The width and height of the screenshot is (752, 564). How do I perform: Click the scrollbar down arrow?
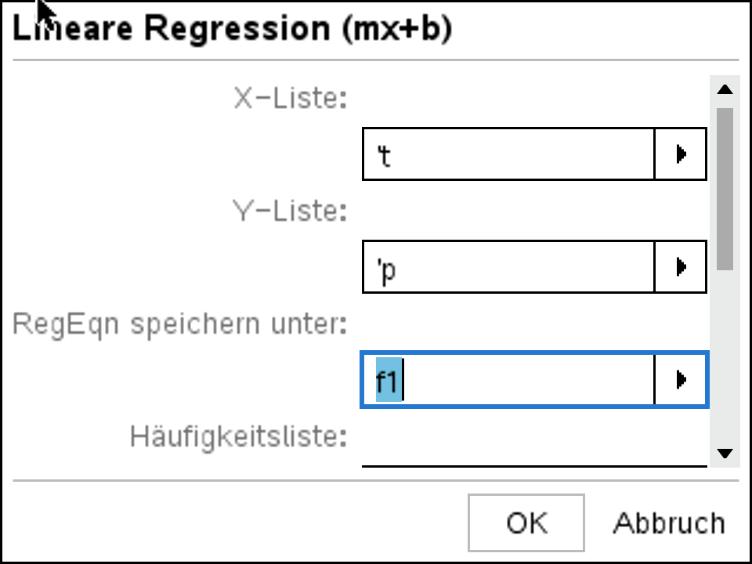[725, 453]
